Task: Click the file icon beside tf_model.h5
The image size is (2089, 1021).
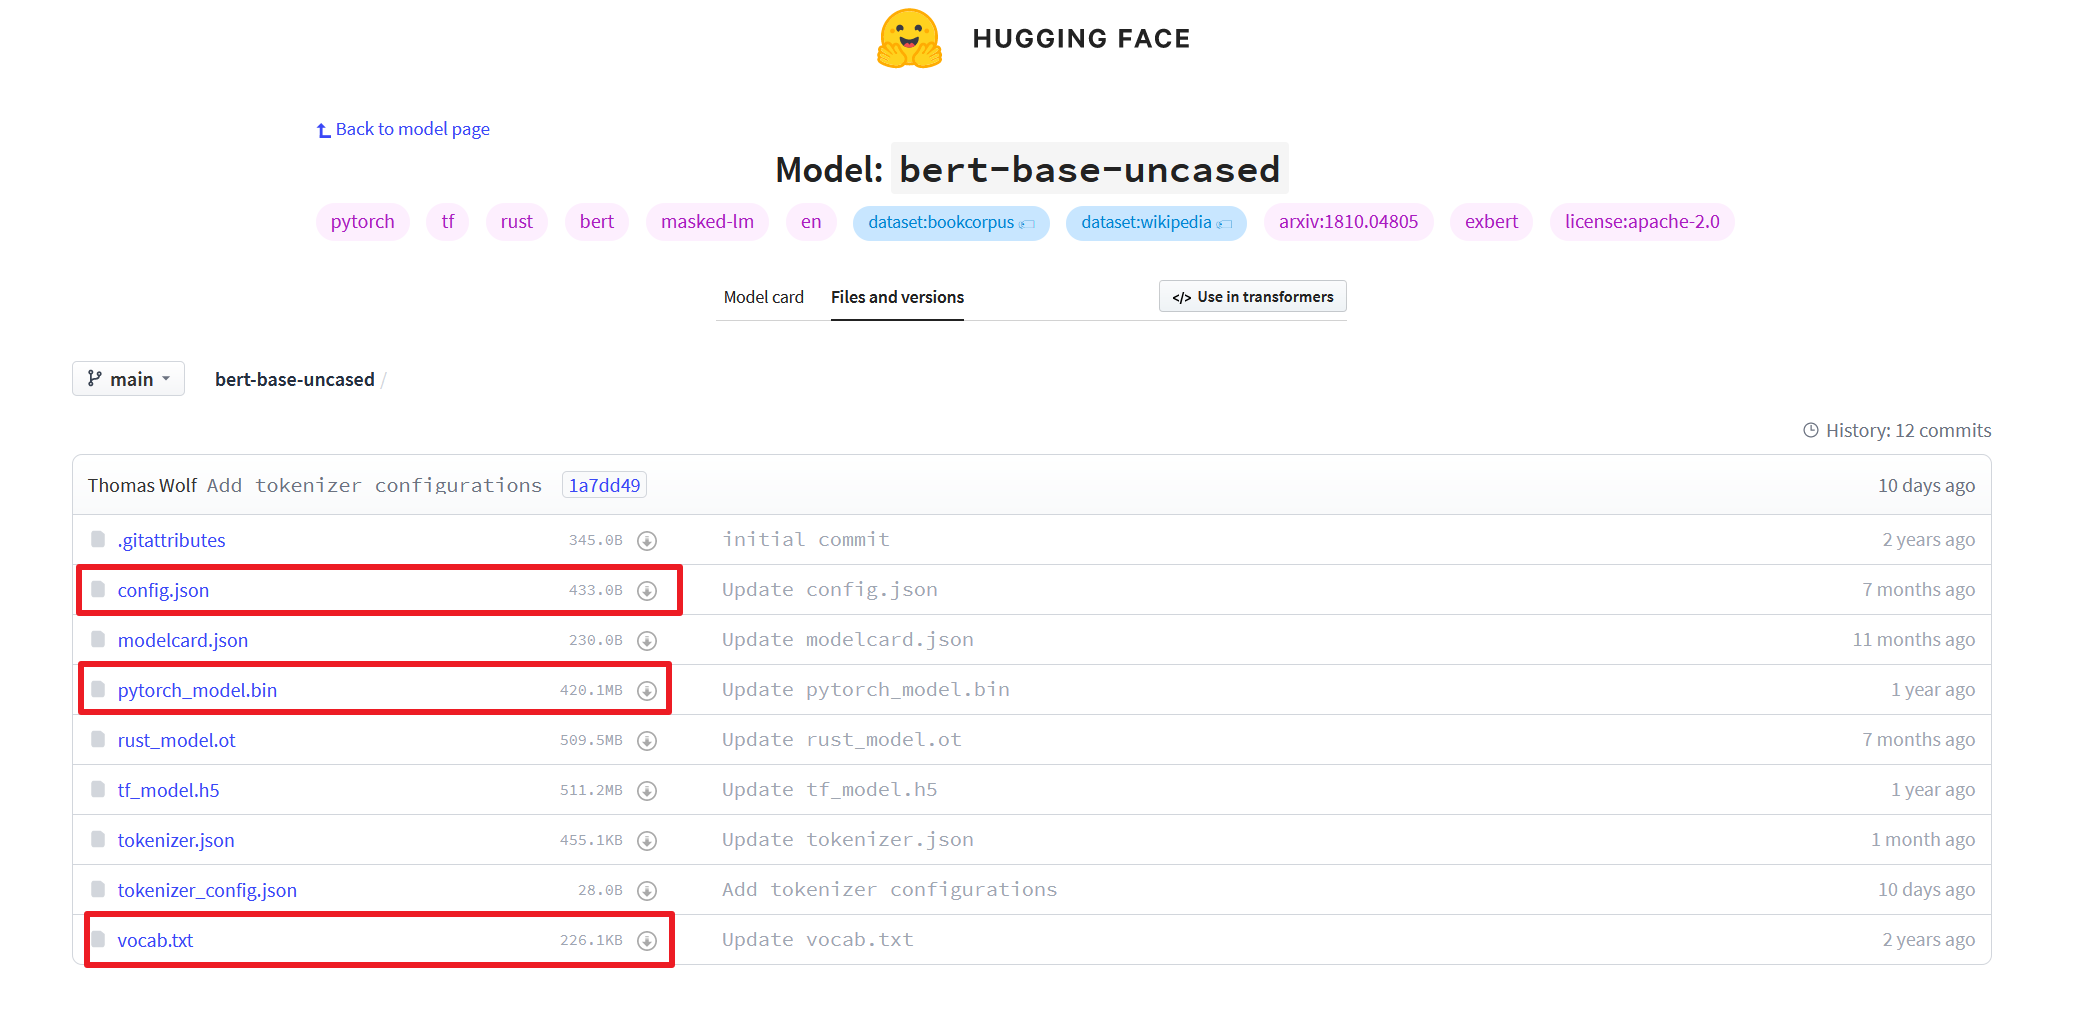Action: (98, 789)
